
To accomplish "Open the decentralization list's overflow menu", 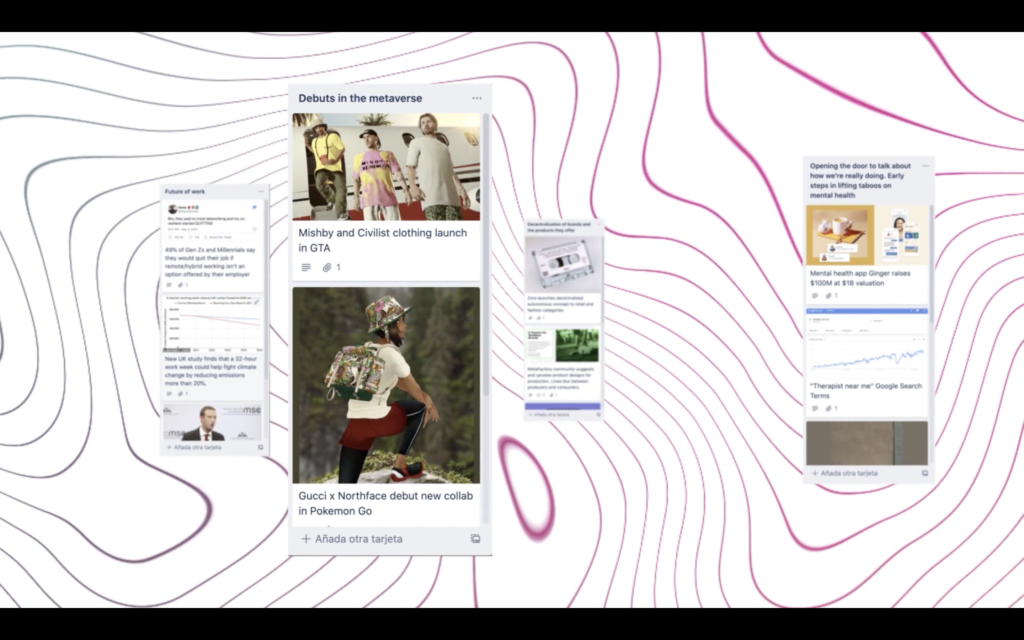I will tap(598, 225).
